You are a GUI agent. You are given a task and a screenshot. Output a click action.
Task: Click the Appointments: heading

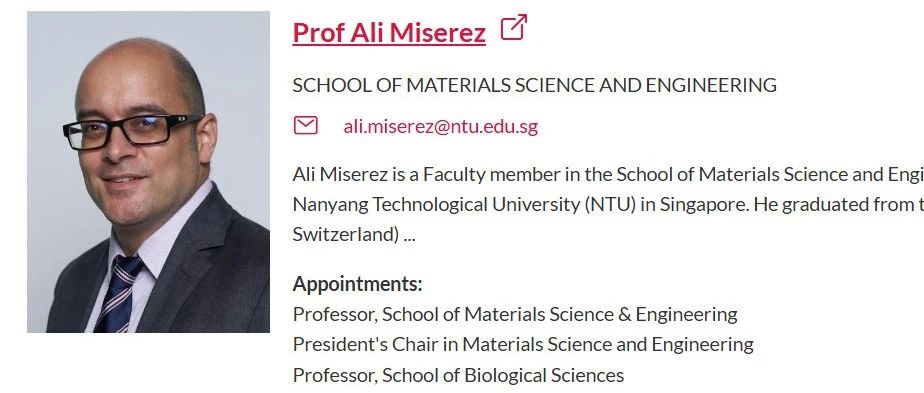pyautogui.click(x=357, y=285)
